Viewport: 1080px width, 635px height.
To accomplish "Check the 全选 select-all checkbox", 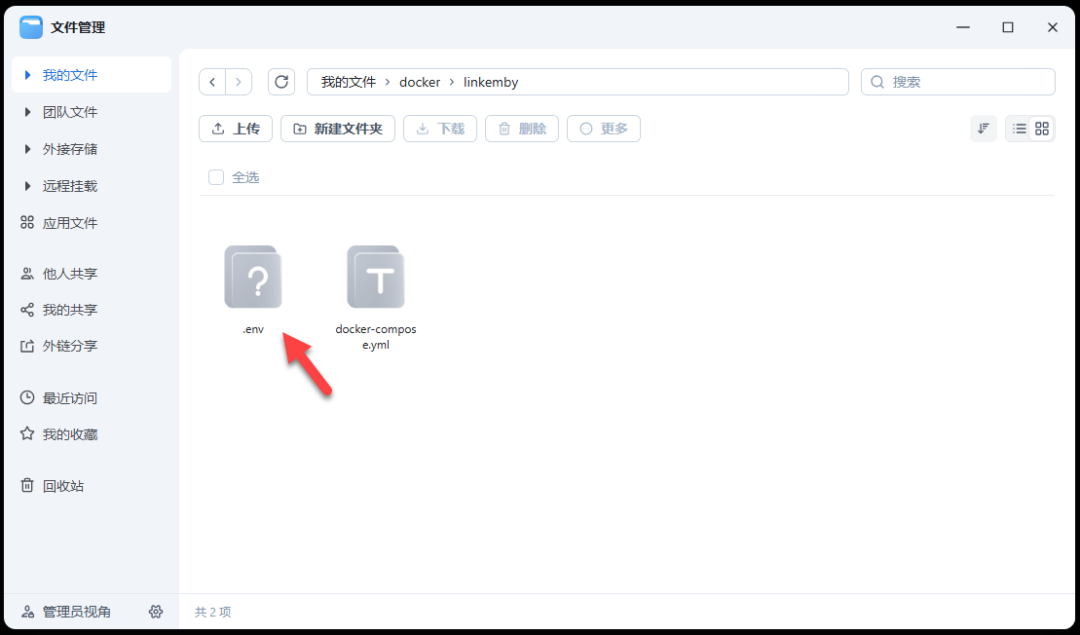I will coord(216,176).
